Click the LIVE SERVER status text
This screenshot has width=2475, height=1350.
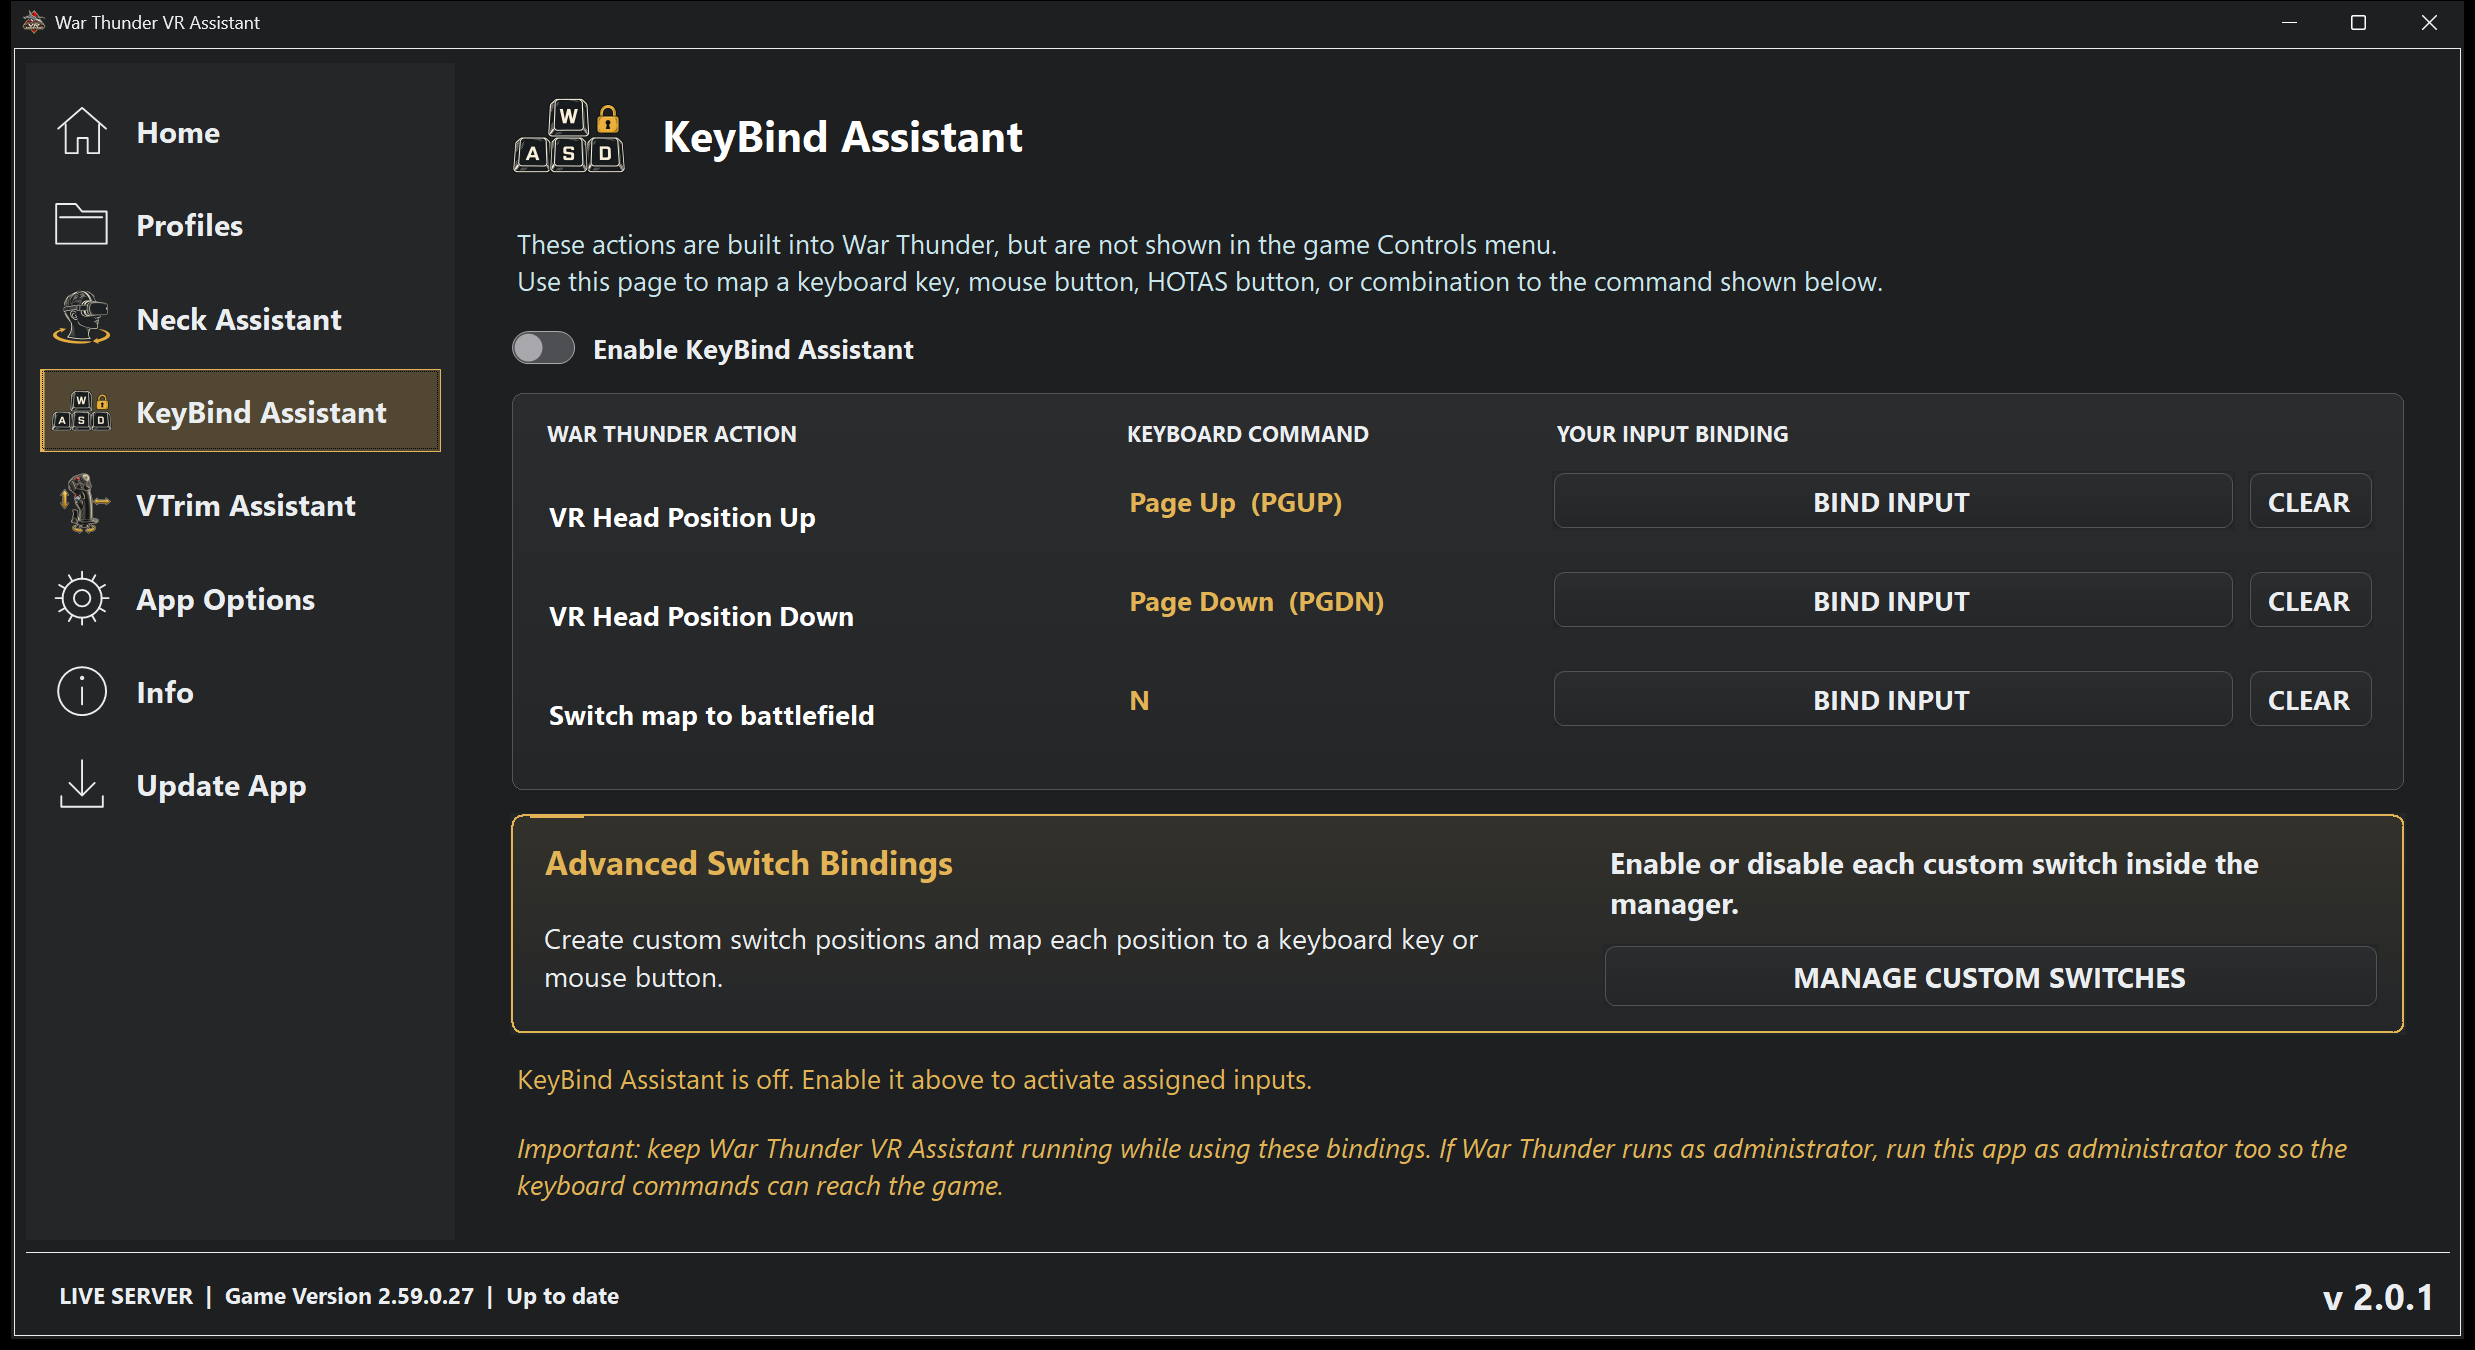[126, 1296]
